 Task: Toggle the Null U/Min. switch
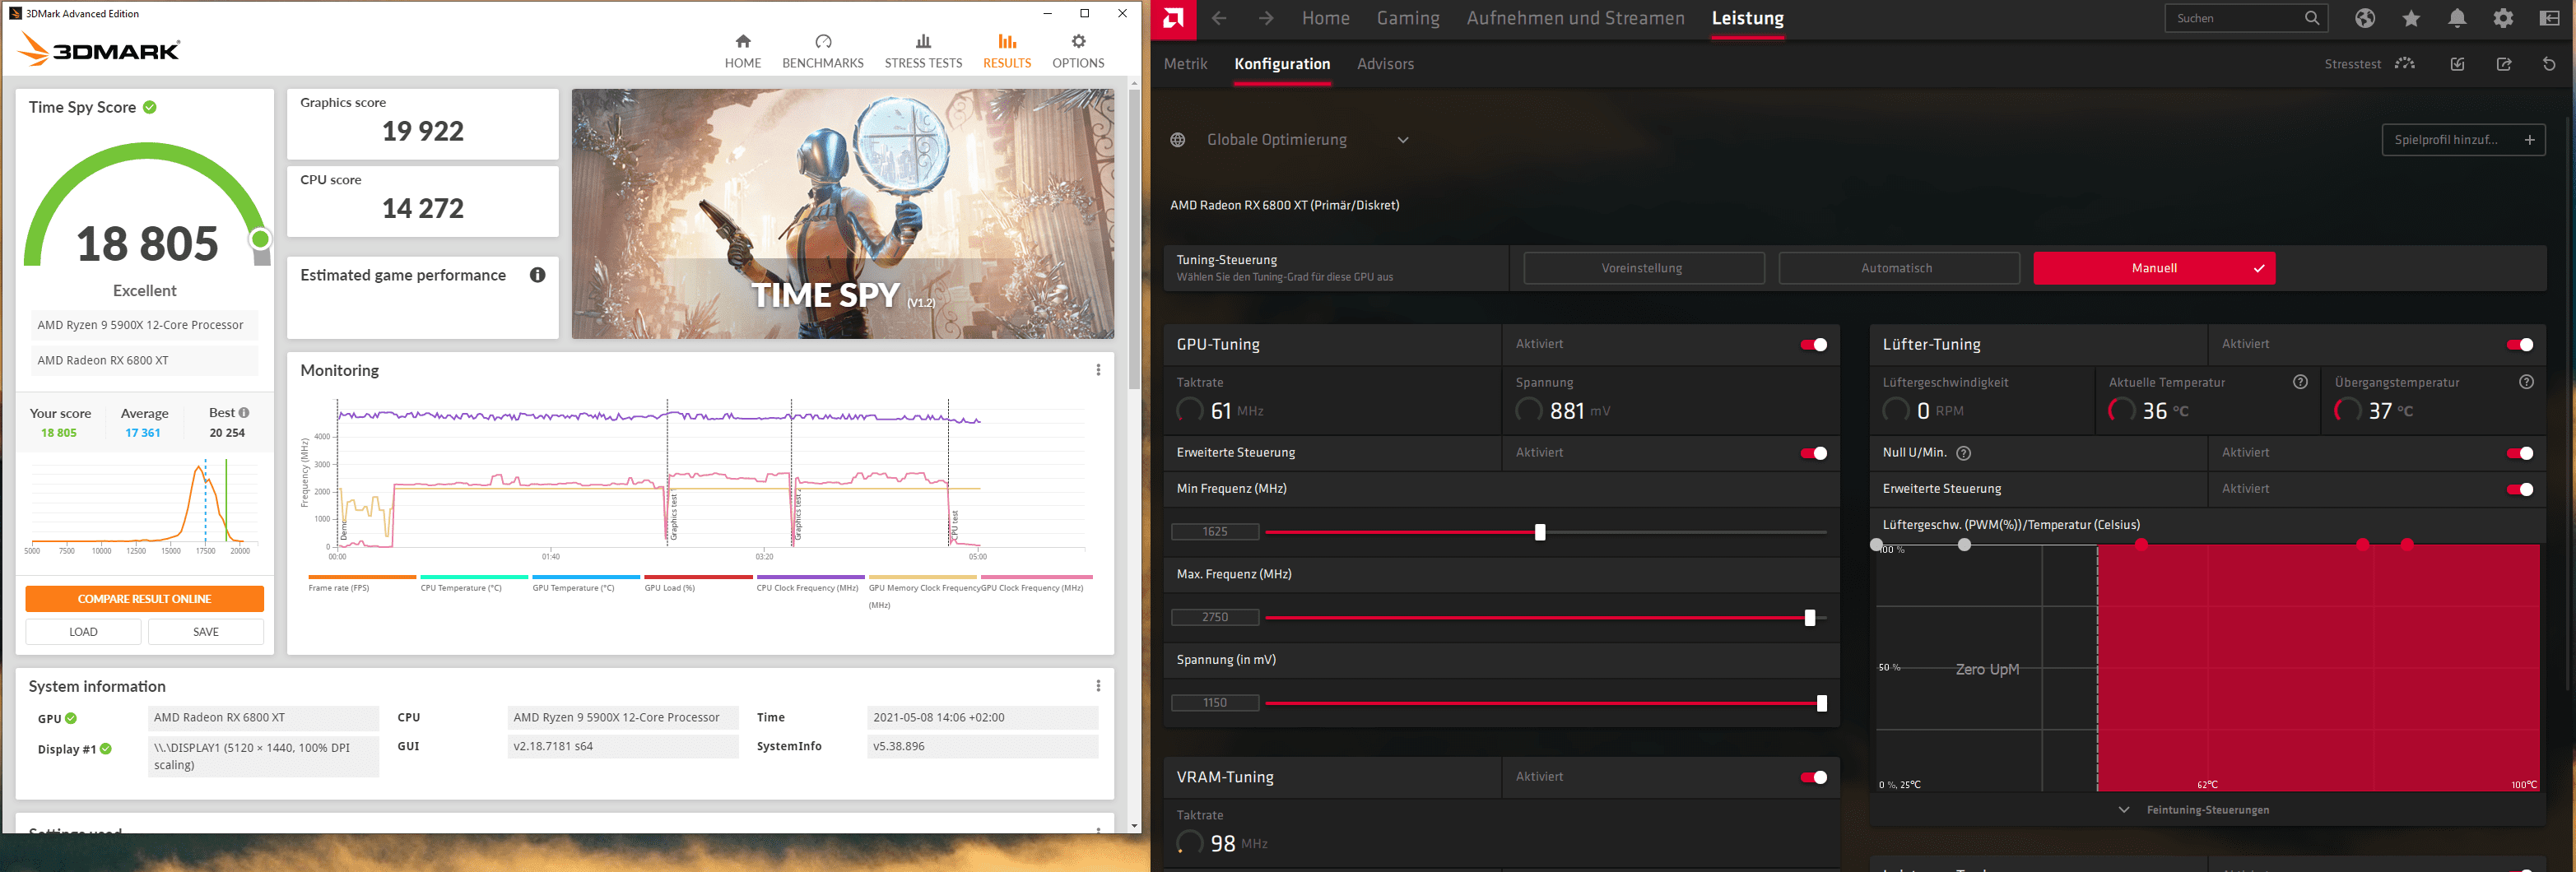click(x=2519, y=453)
